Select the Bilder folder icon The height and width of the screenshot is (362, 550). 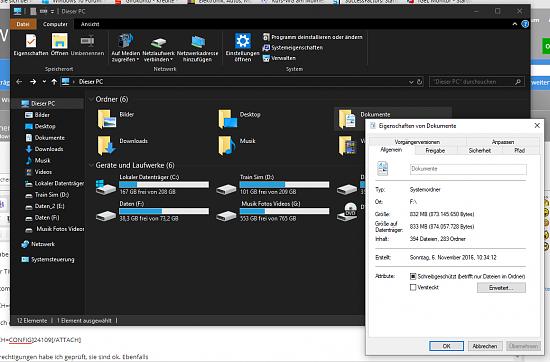tap(107, 119)
